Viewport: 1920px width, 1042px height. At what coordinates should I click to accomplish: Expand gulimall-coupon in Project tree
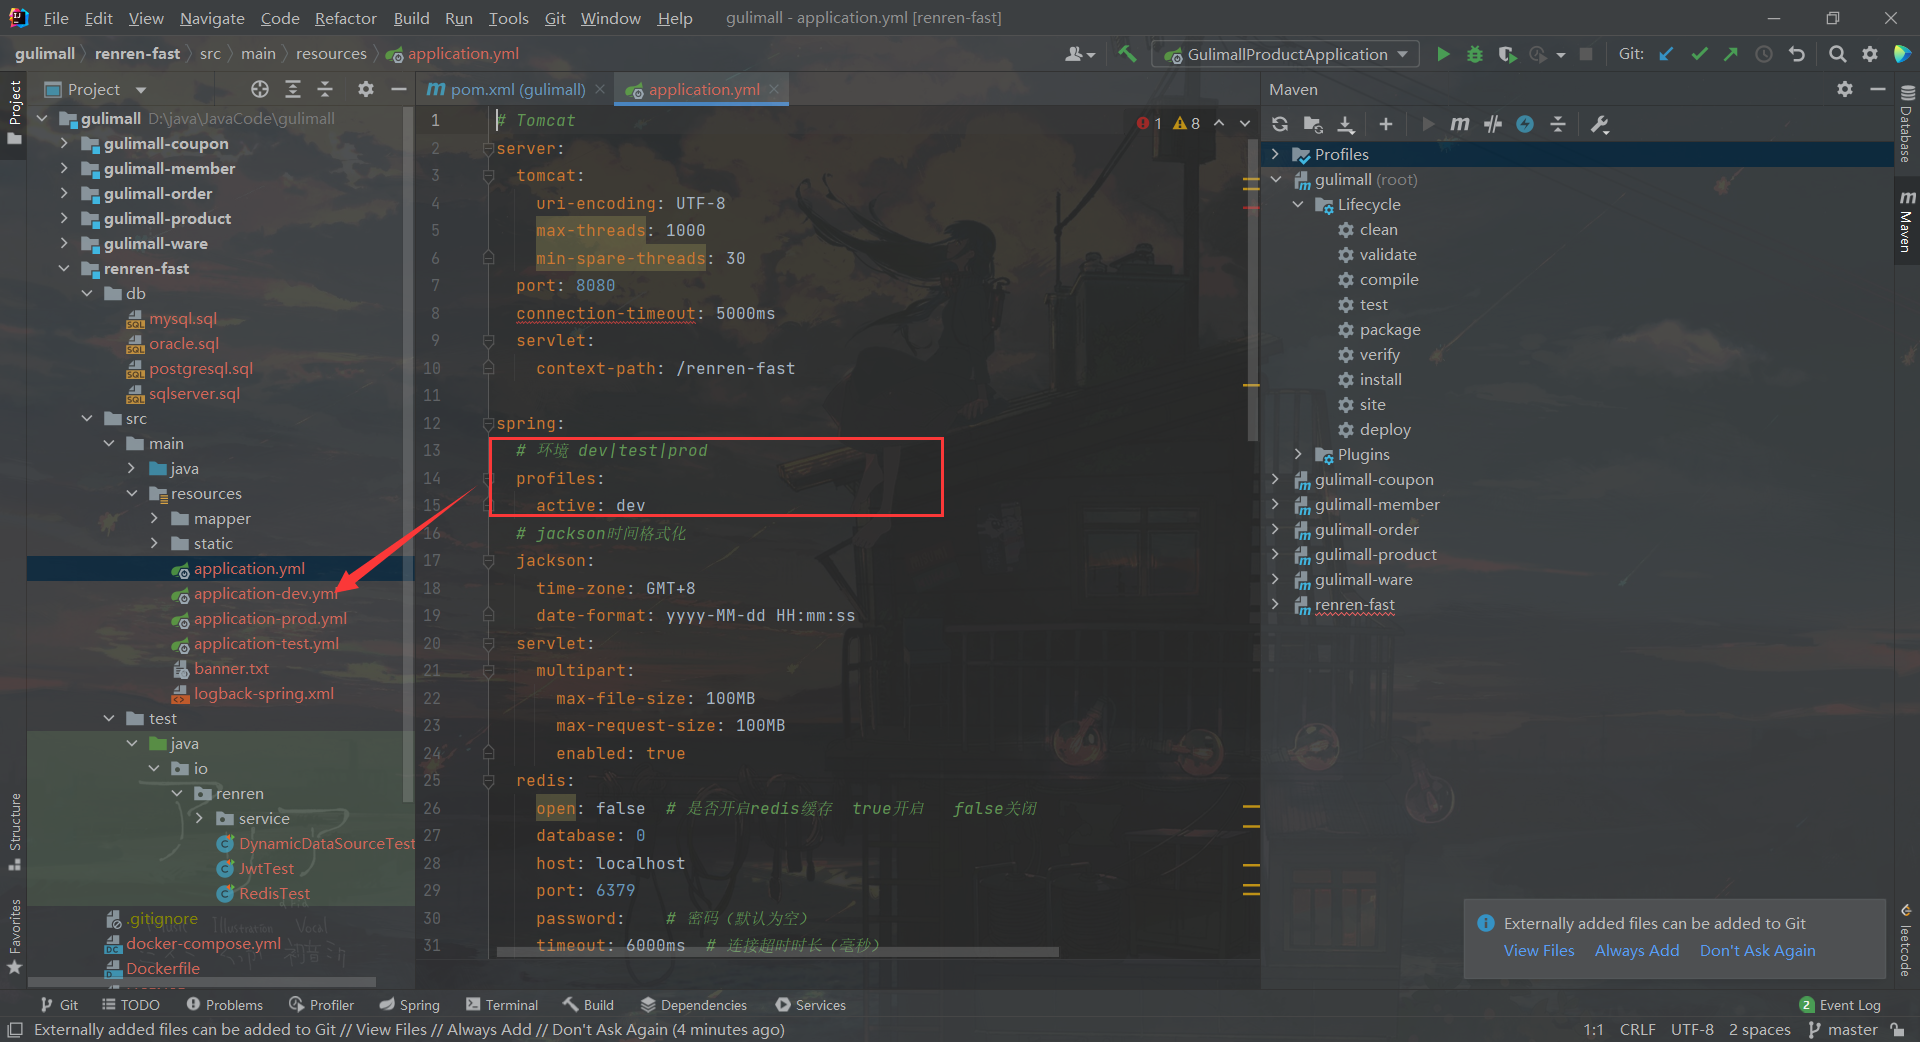pos(64,143)
